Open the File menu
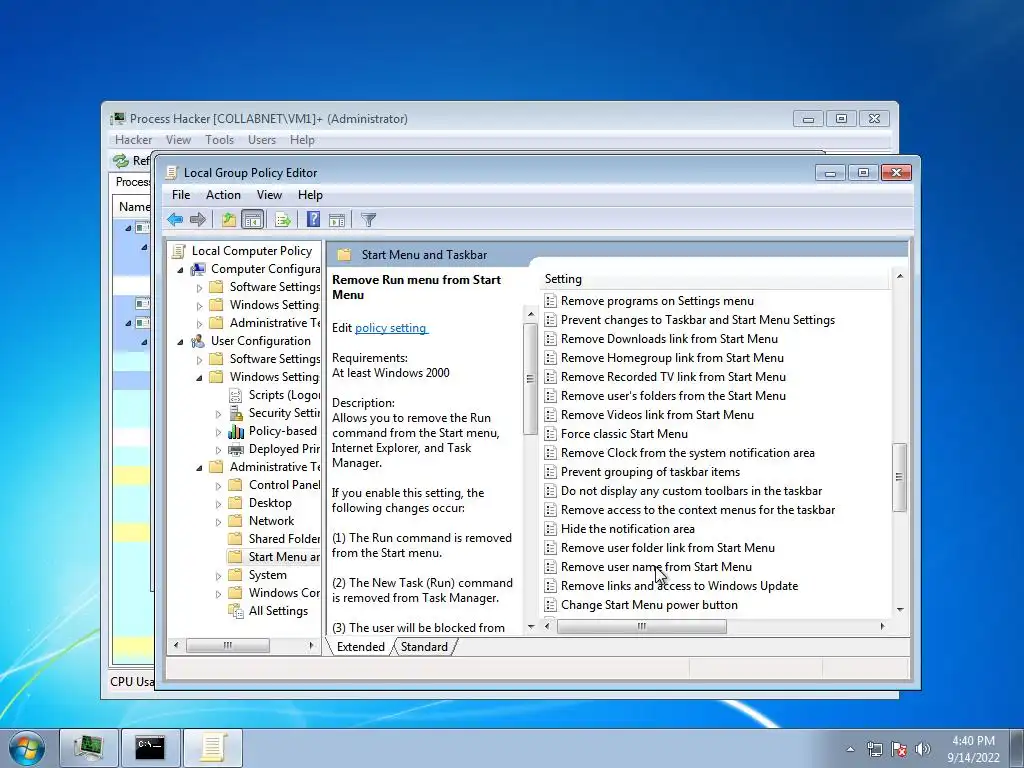 click(x=181, y=195)
